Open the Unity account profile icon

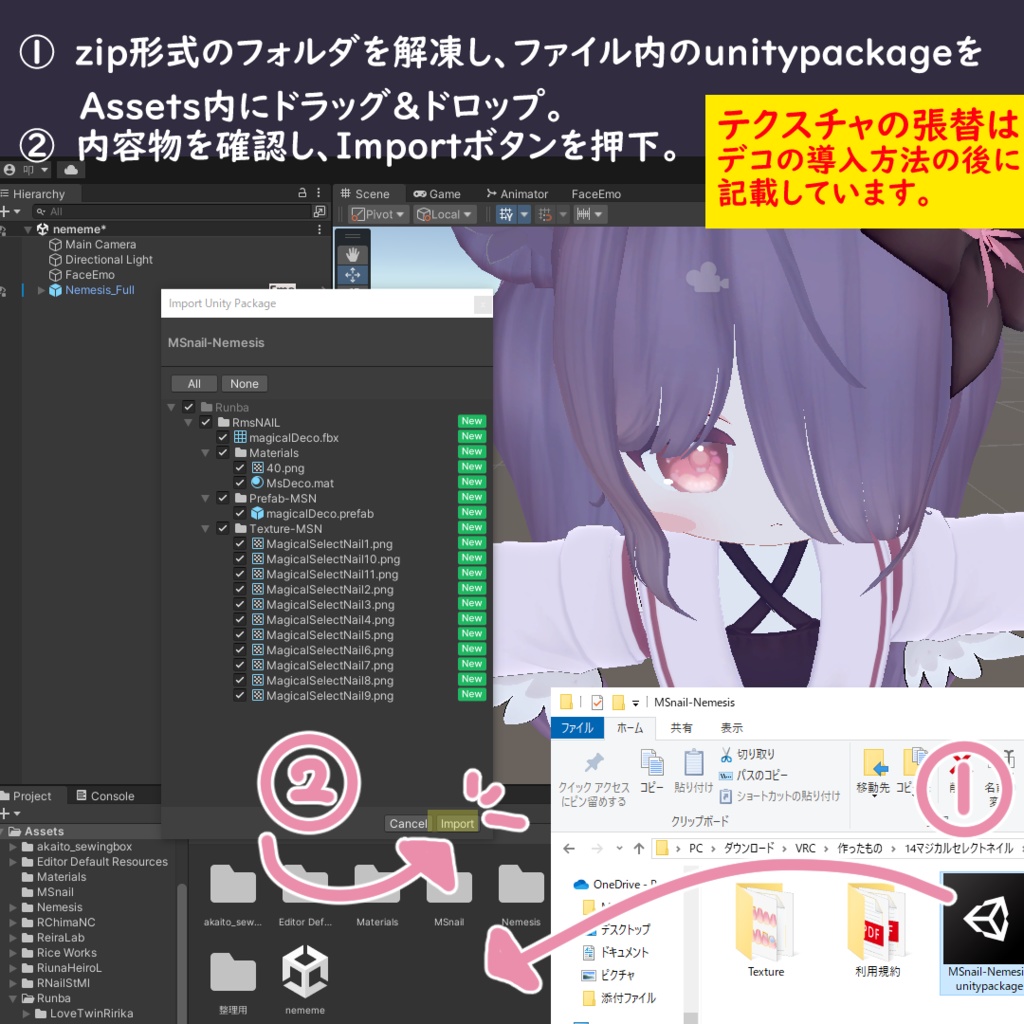(x=9, y=169)
